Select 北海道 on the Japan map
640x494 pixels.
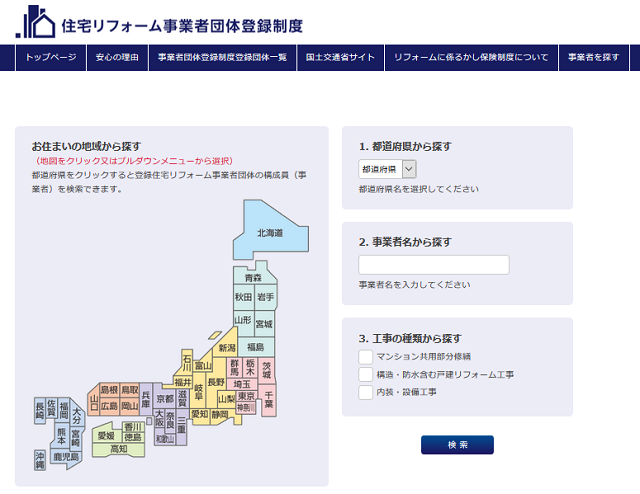269,231
